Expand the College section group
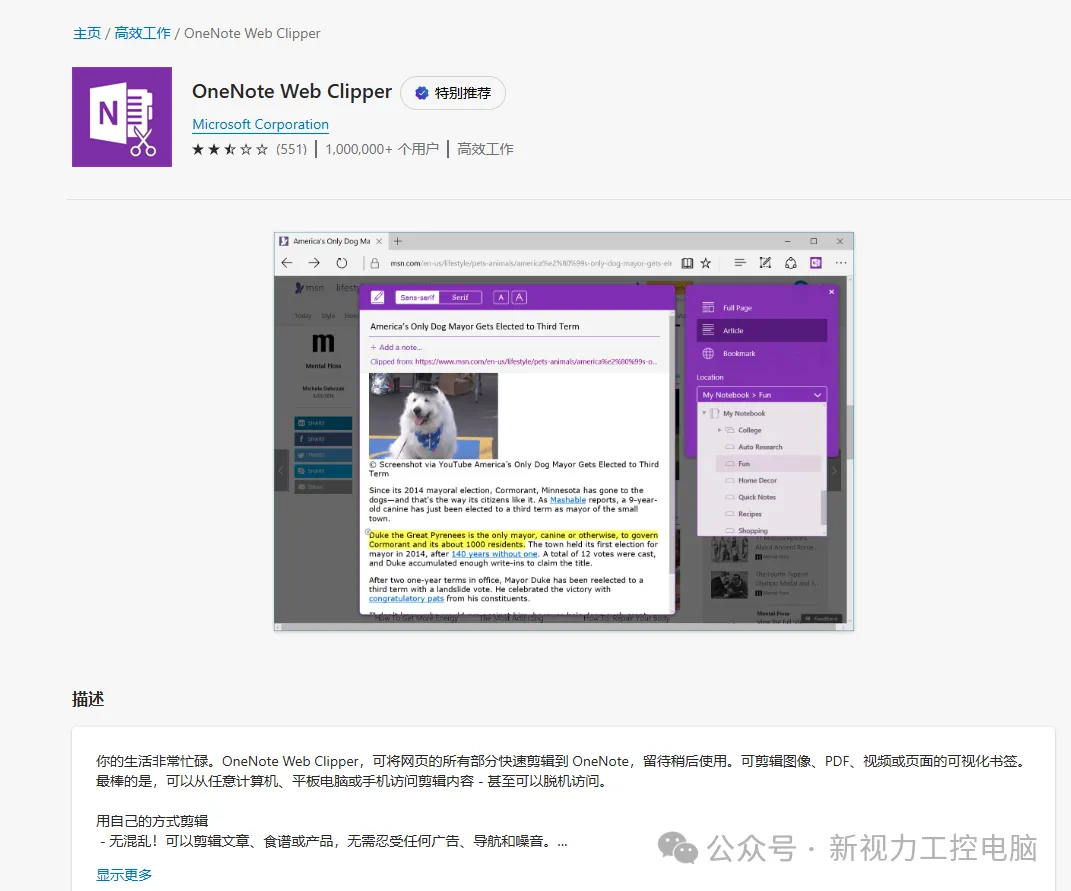The height and width of the screenshot is (891, 1071). tap(719, 430)
